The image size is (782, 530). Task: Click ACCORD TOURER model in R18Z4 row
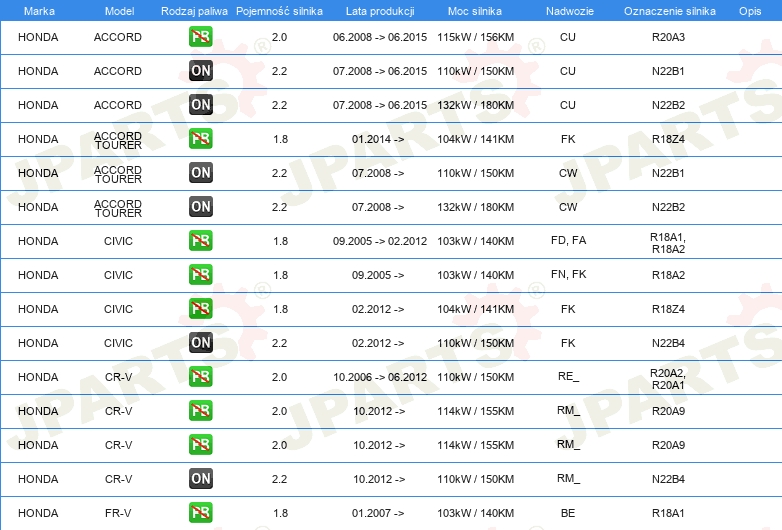(118, 141)
